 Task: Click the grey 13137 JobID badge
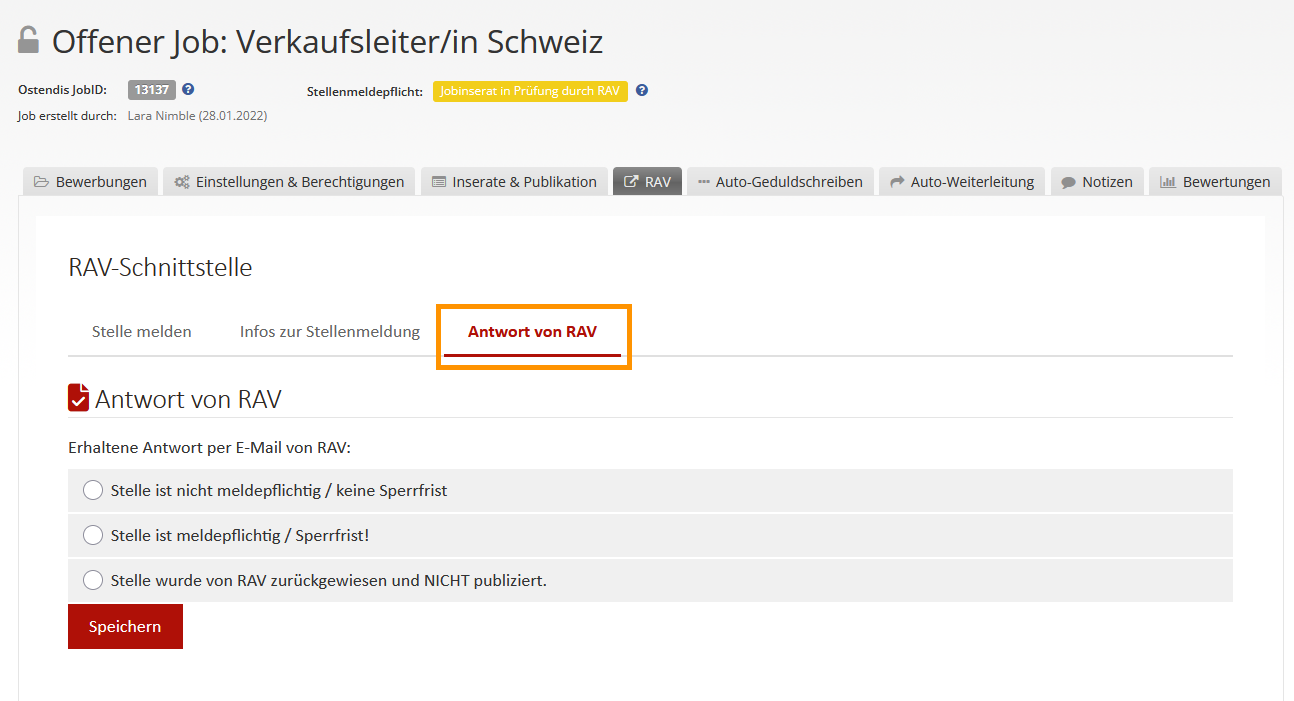[152, 90]
